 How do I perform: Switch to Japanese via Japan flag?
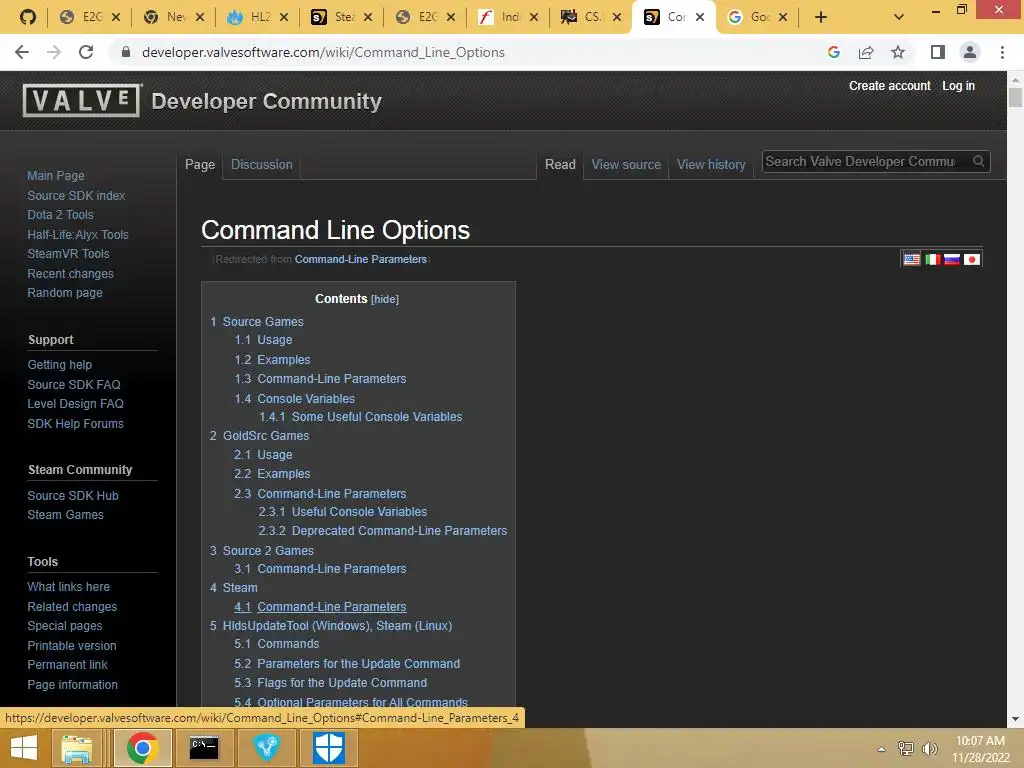tap(972, 259)
